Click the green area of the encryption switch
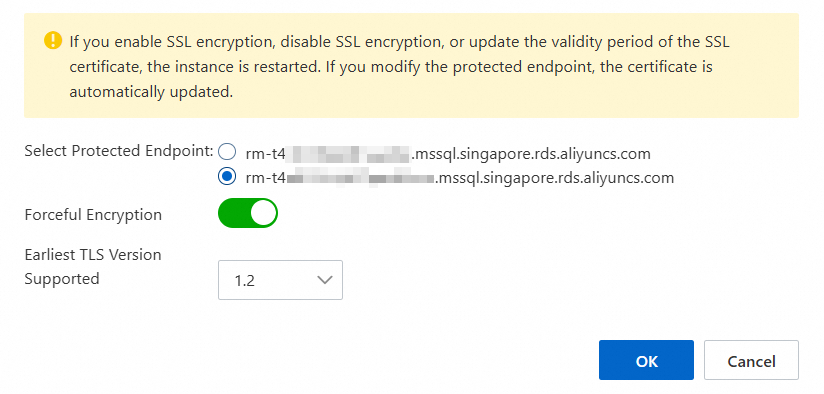The image size is (824, 394). point(233,213)
